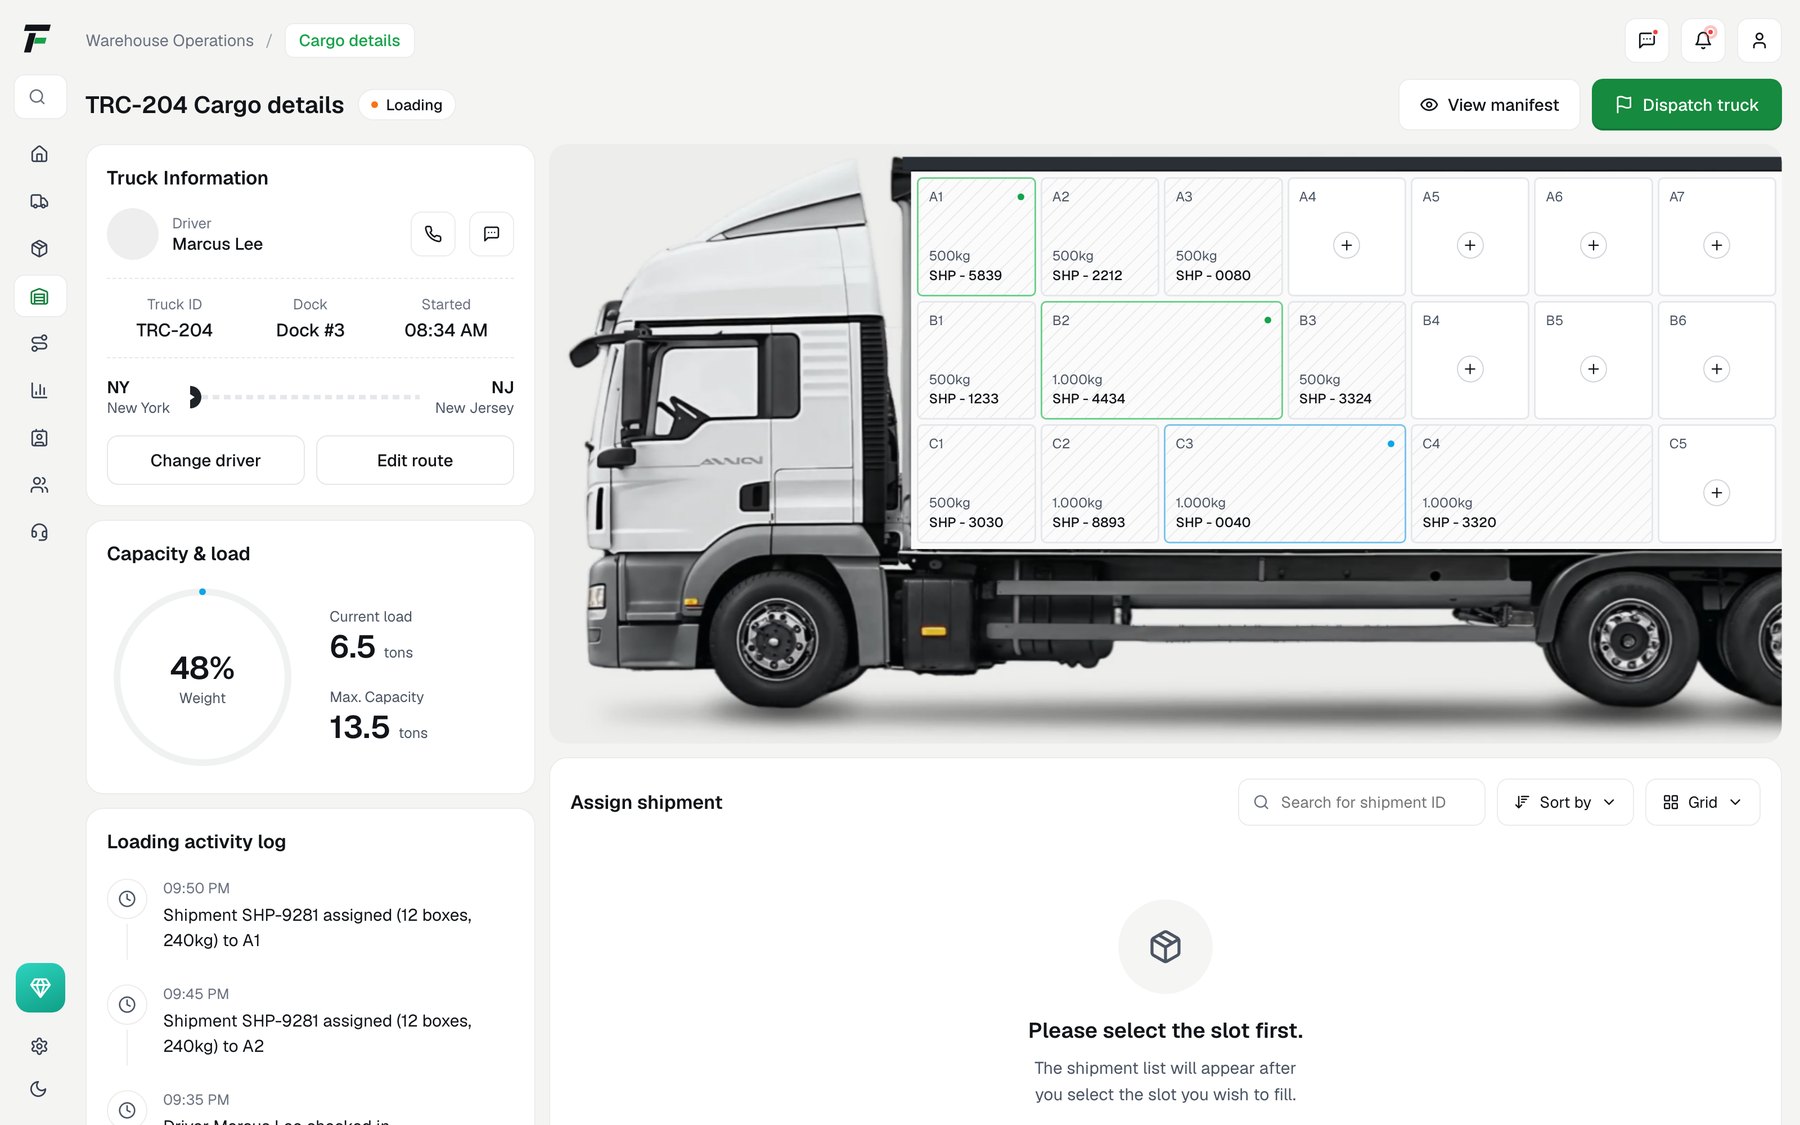Click the Cargo details breadcrumb tab
Image resolution: width=1800 pixels, height=1125 pixels.
pyautogui.click(x=349, y=40)
